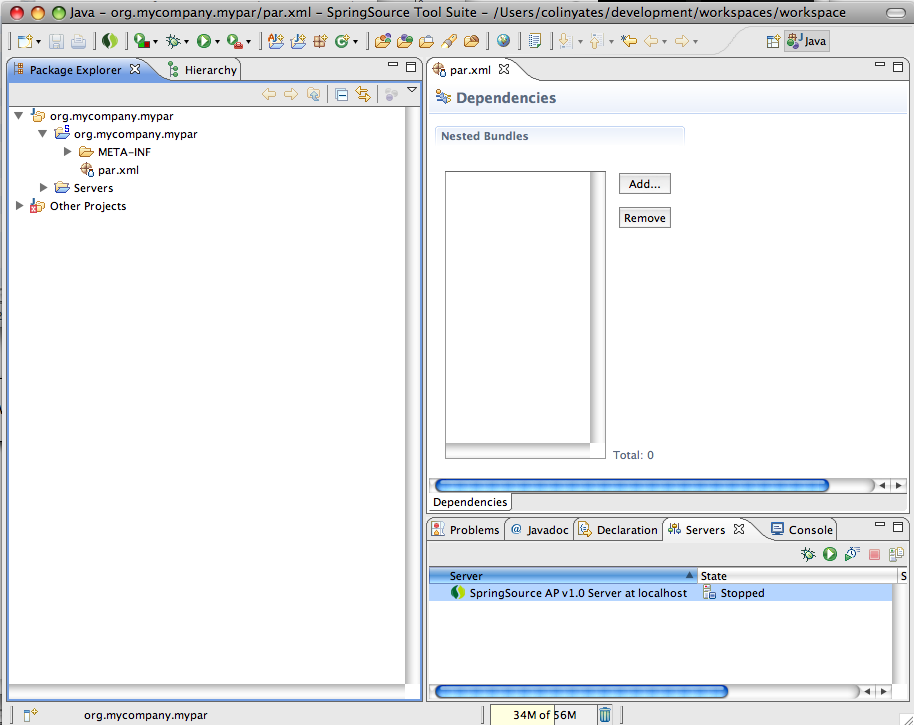Click the editor scrollbar's right arrow
The image size is (914, 725).
(x=899, y=485)
